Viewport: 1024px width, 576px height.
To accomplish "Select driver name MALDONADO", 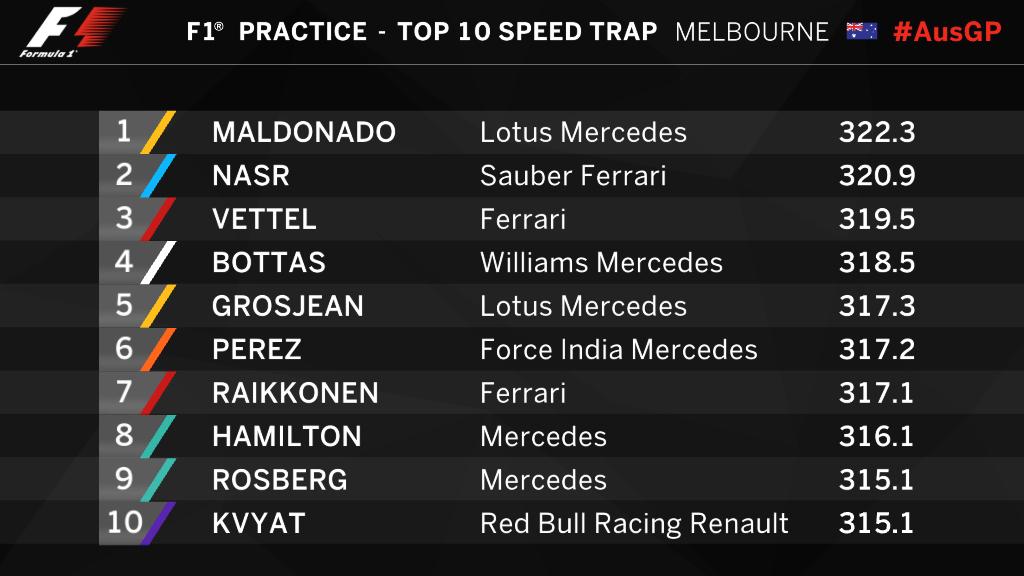I will pyautogui.click(x=304, y=133).
